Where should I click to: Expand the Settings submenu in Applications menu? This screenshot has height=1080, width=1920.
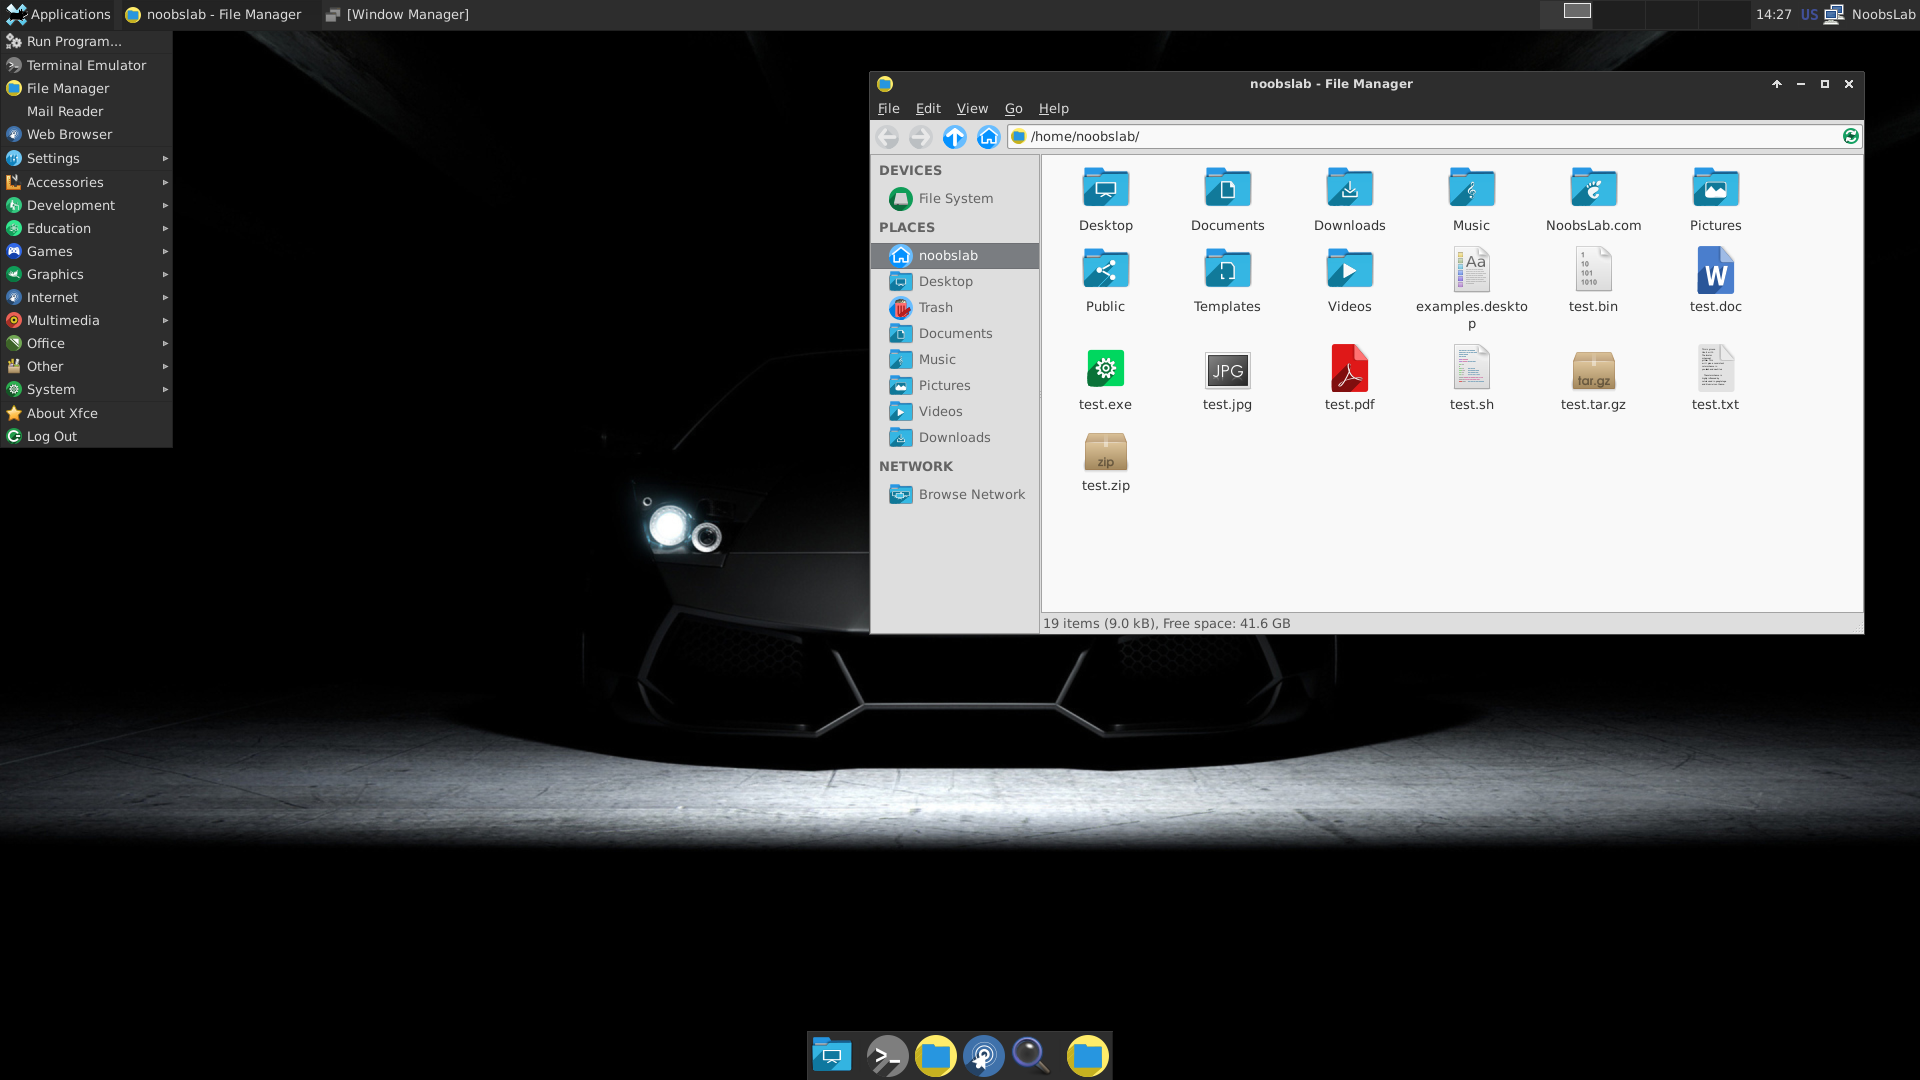pos(86,158)
